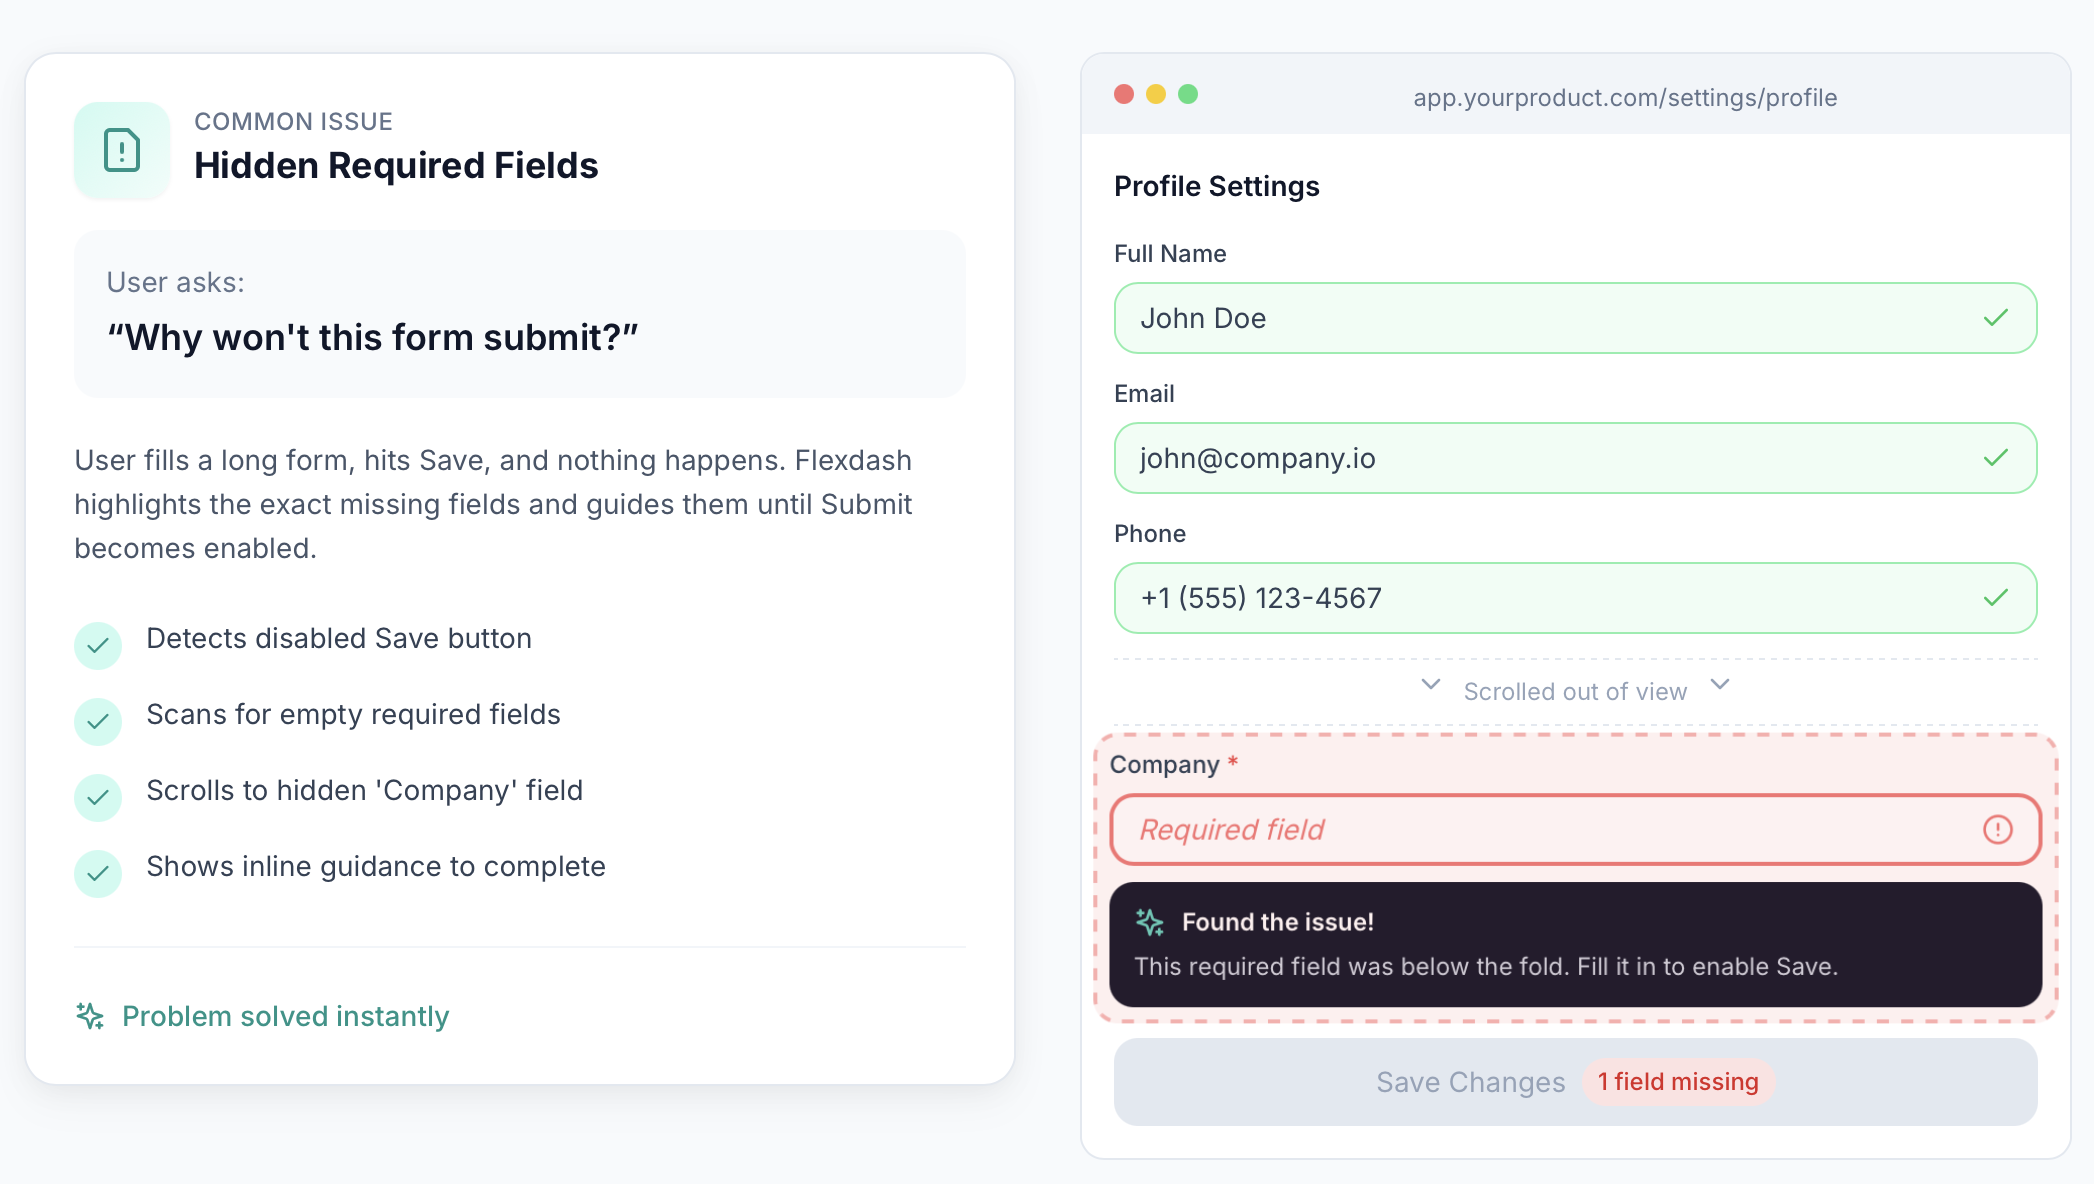Click the Why won't this form submit quote card
The image size is (2094, 1184).
(519, 314)
